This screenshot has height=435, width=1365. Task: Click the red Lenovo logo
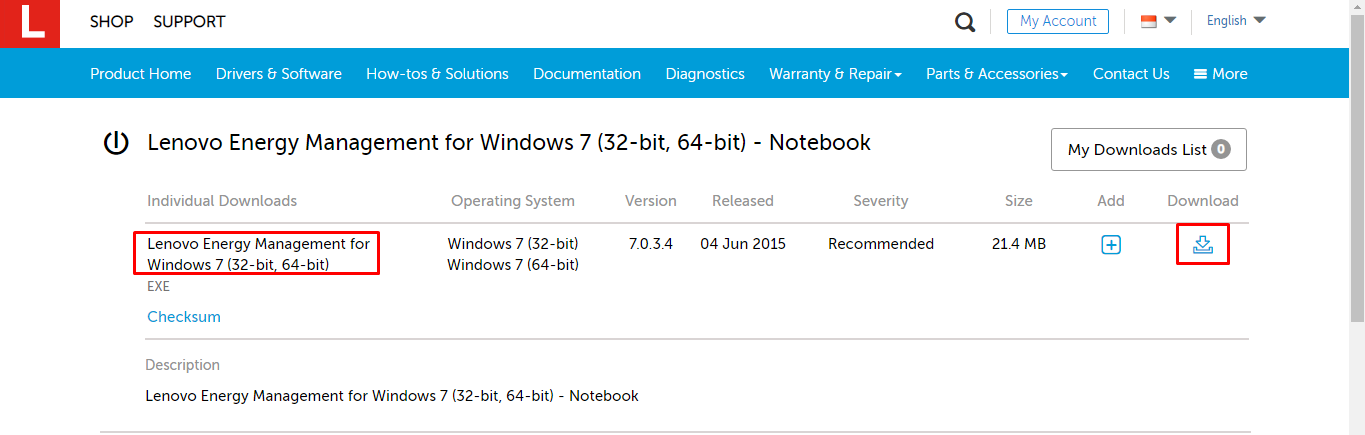[30, 24]
